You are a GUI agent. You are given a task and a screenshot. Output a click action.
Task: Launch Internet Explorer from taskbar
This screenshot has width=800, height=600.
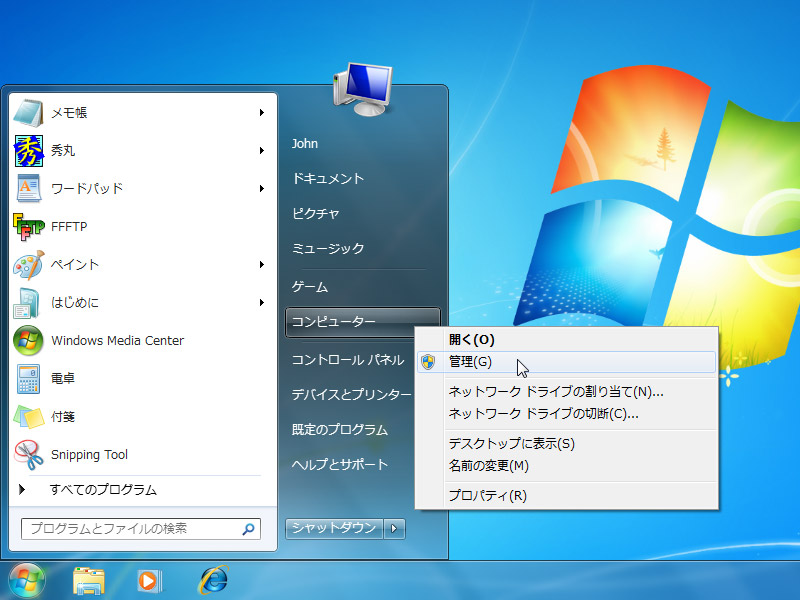tap(213, 580)
